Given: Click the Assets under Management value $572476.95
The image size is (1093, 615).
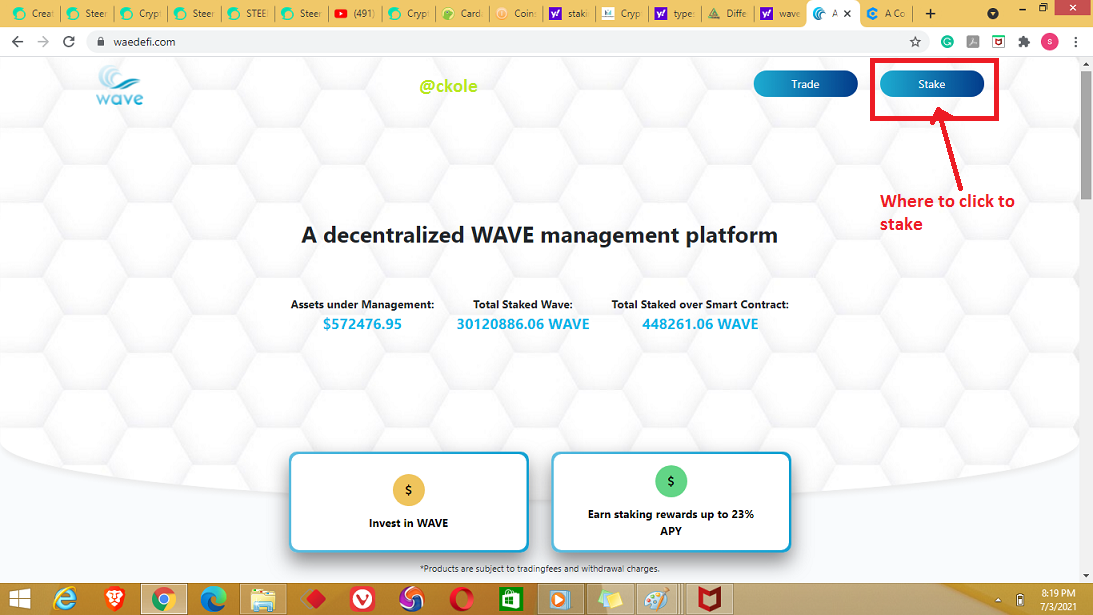Looking at the screenshot, I should coord(362,324).
